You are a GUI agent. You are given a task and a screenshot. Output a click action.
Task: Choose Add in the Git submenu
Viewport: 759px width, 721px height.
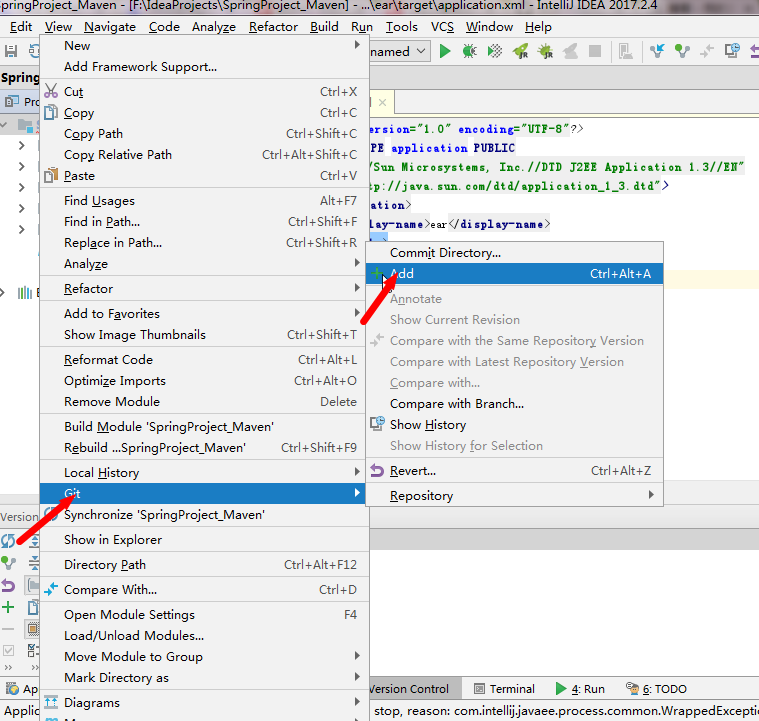(514, 274)
